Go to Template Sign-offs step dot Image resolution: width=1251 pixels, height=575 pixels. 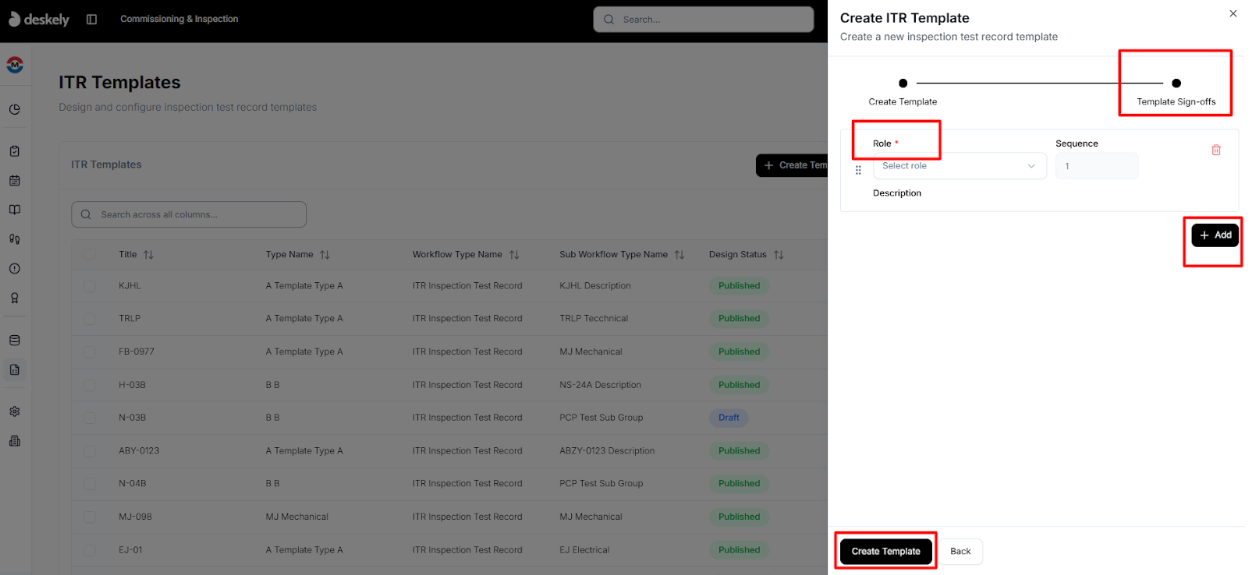[x=1176, y=84]
